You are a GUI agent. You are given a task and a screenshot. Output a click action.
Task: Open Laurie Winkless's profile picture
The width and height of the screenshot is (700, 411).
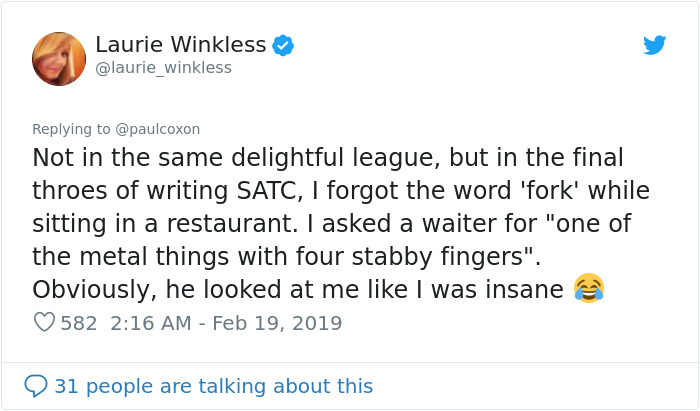[59, 58]
